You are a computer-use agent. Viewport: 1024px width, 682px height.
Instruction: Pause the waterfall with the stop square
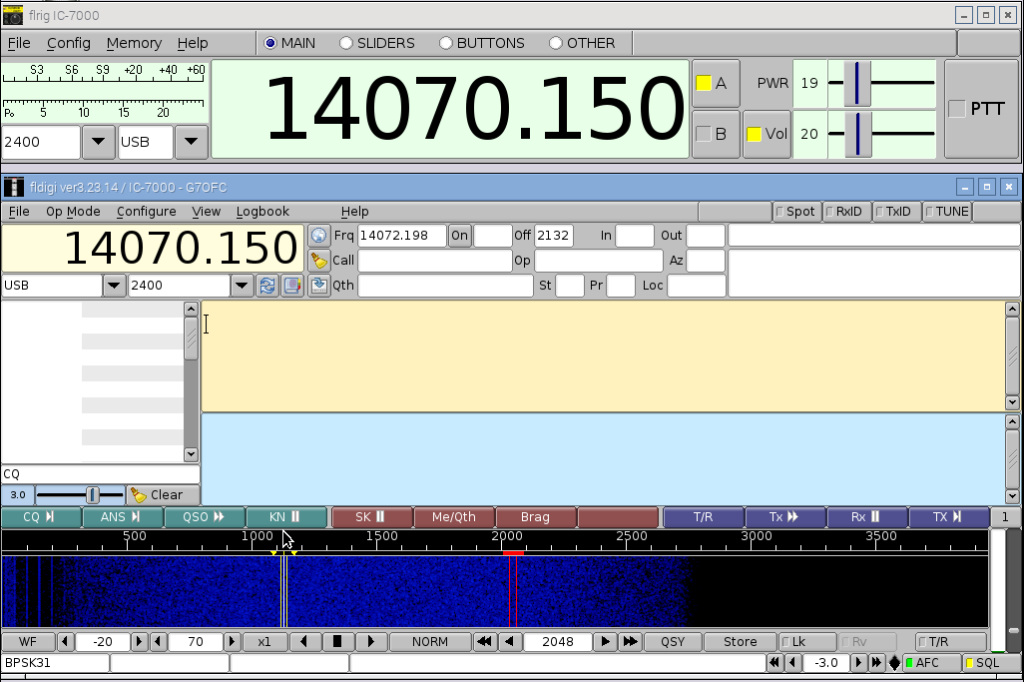338,642
